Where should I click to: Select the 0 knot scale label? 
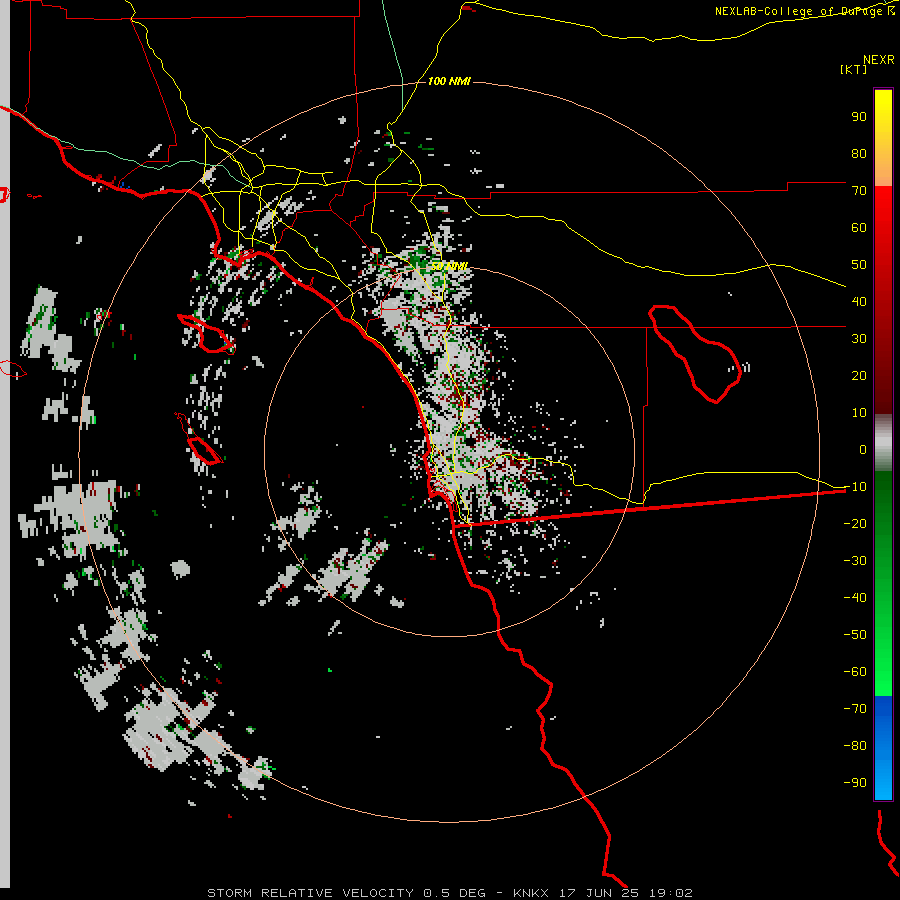coord(863,449)
